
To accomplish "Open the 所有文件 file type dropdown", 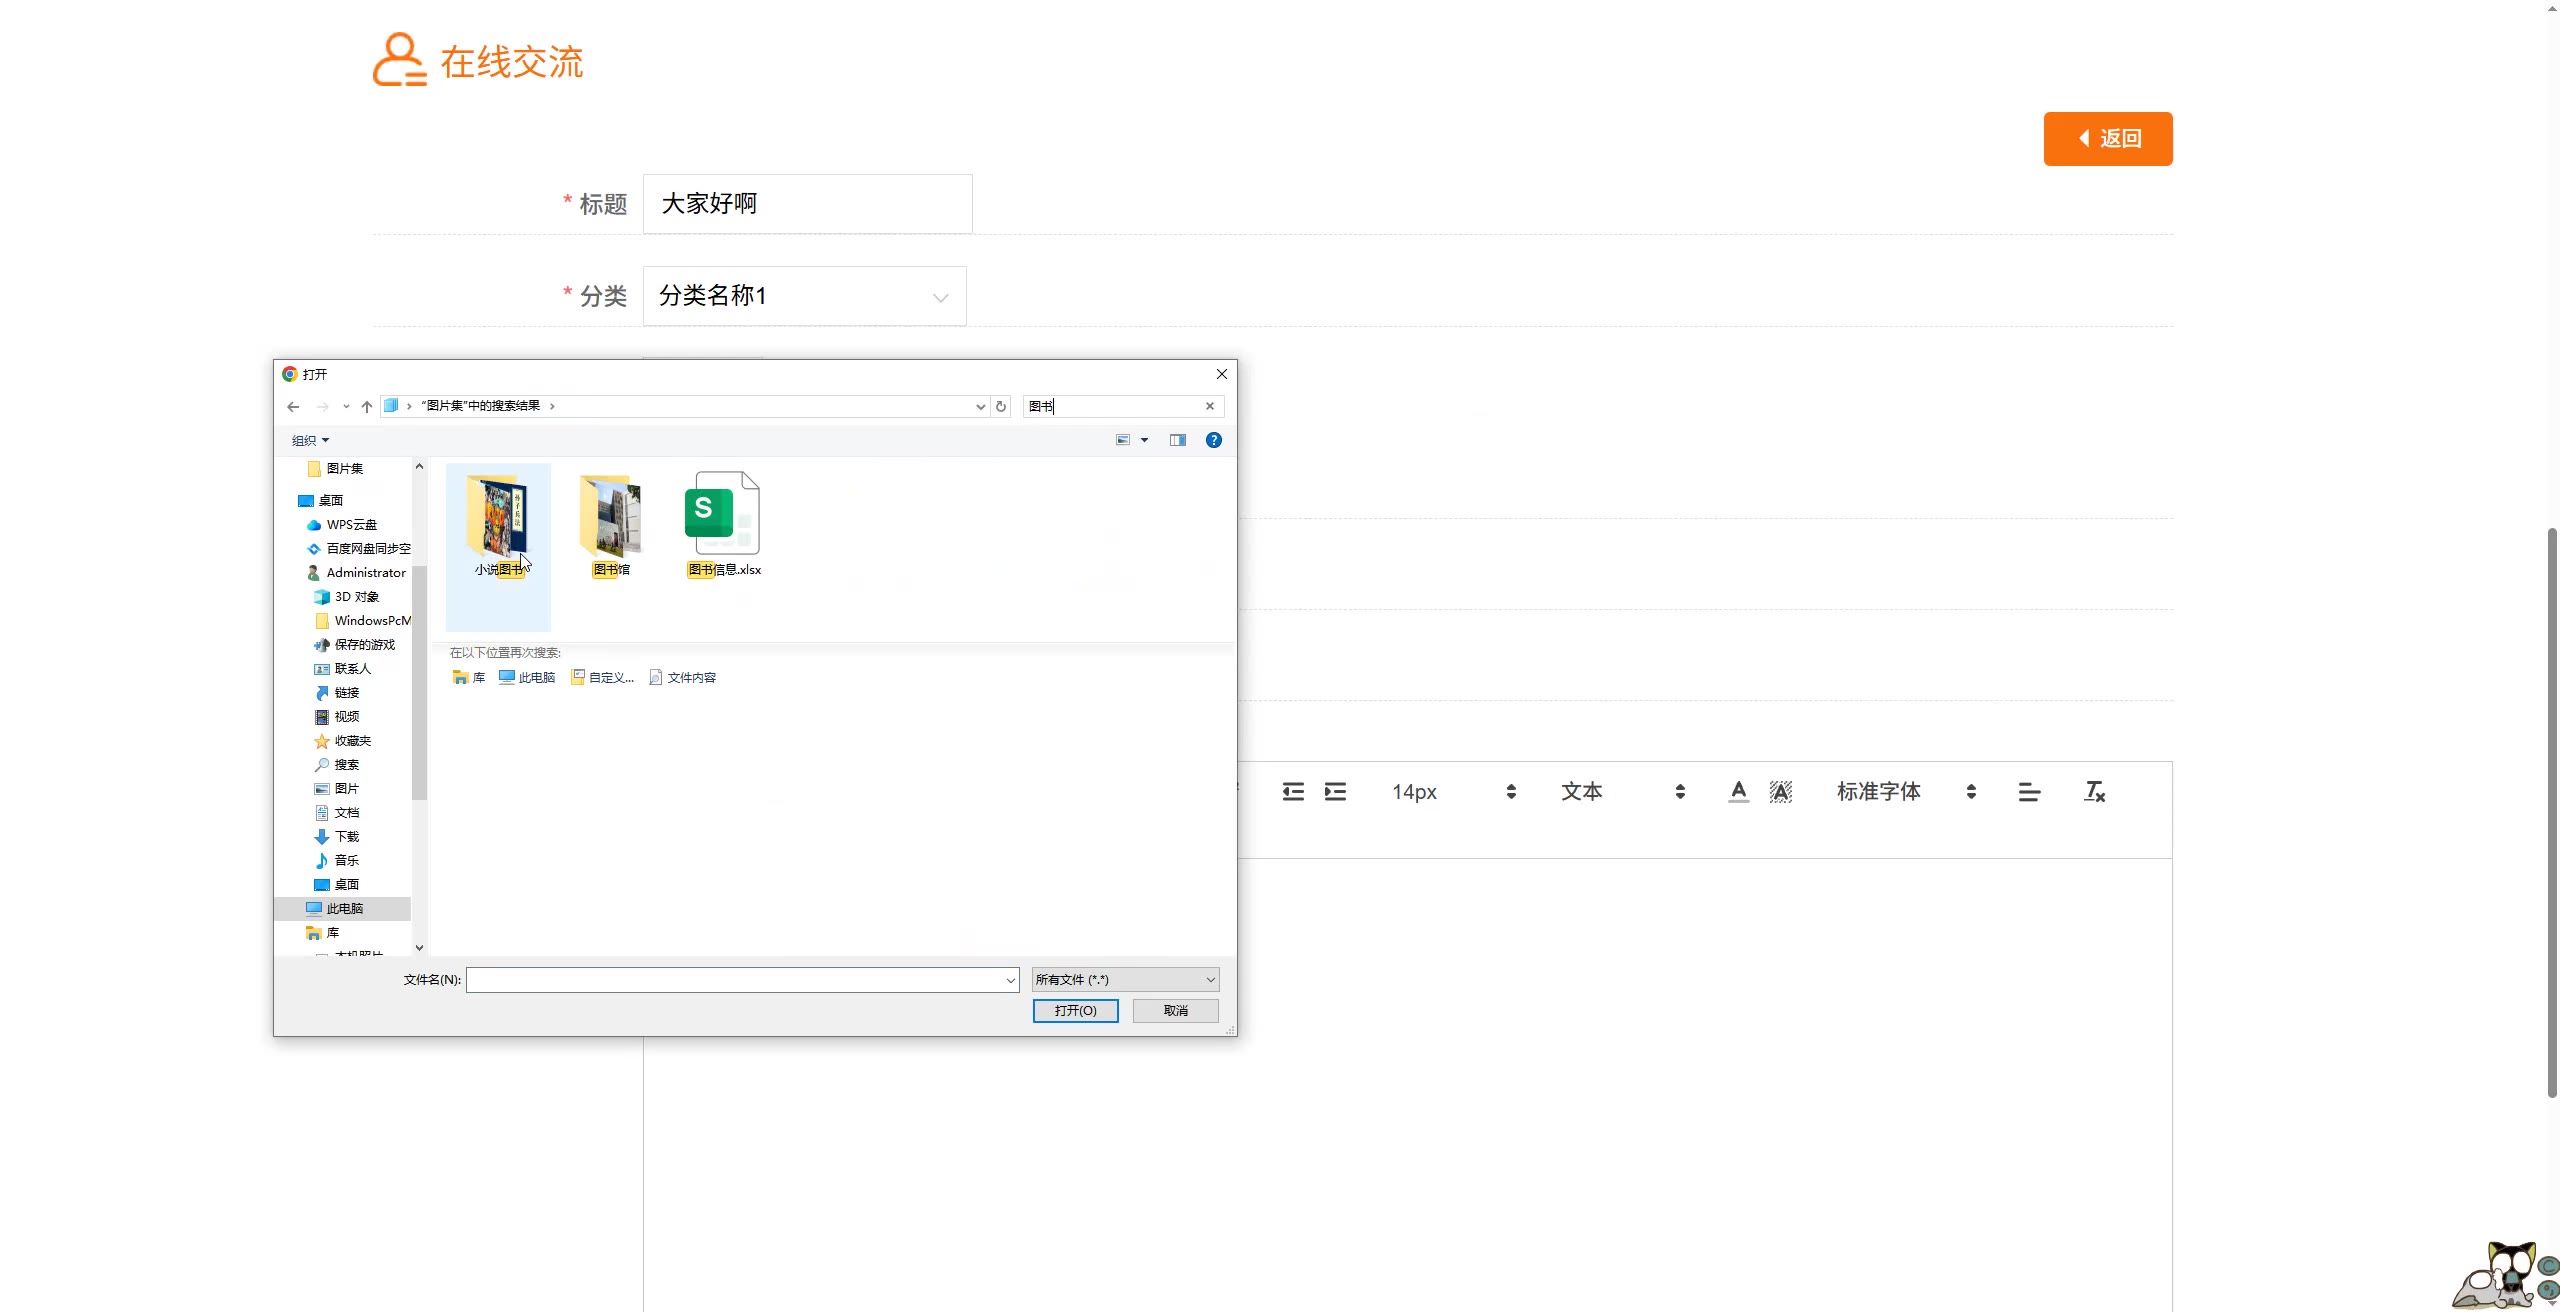I will tap(1125, 980).
